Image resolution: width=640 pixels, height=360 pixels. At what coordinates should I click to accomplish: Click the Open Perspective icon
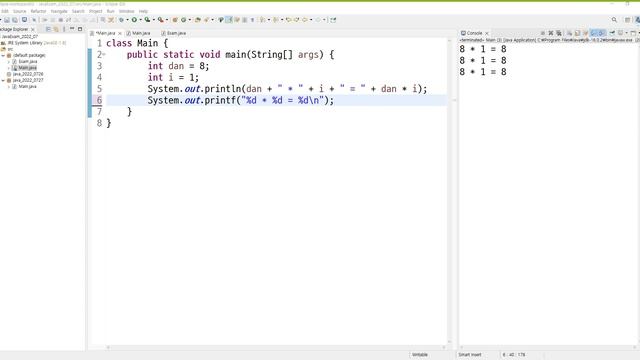point(628,20)
